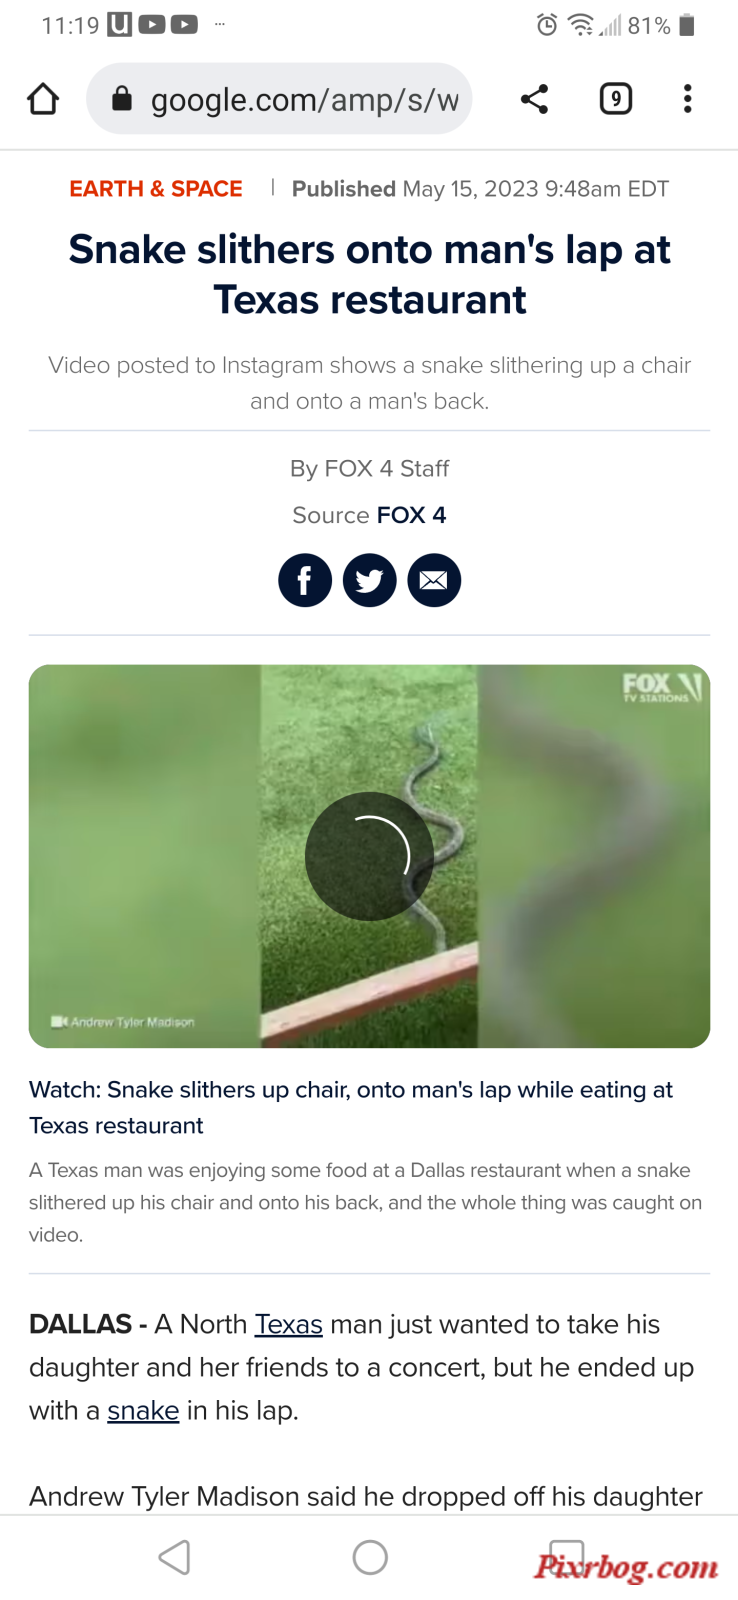
Task: Click the google.com/amp URL field
Action: coord(279,99)
